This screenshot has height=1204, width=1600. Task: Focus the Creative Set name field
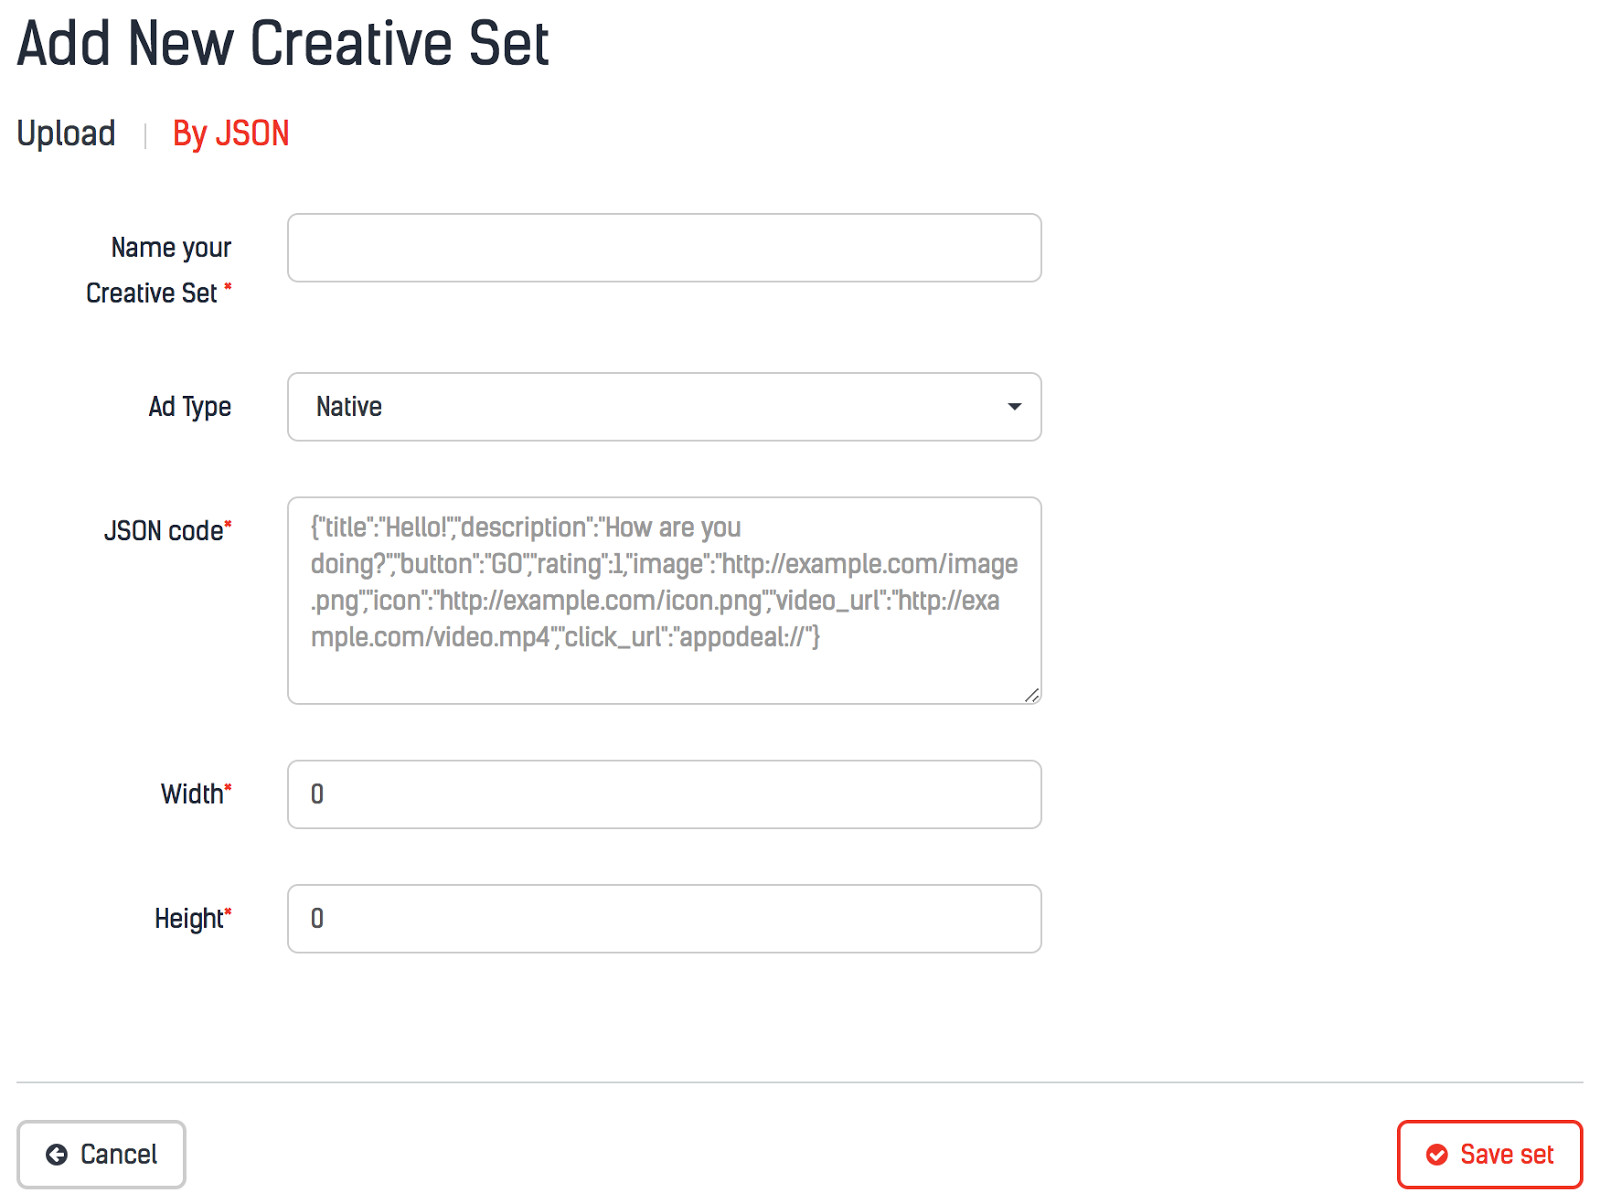click(664, 248)
